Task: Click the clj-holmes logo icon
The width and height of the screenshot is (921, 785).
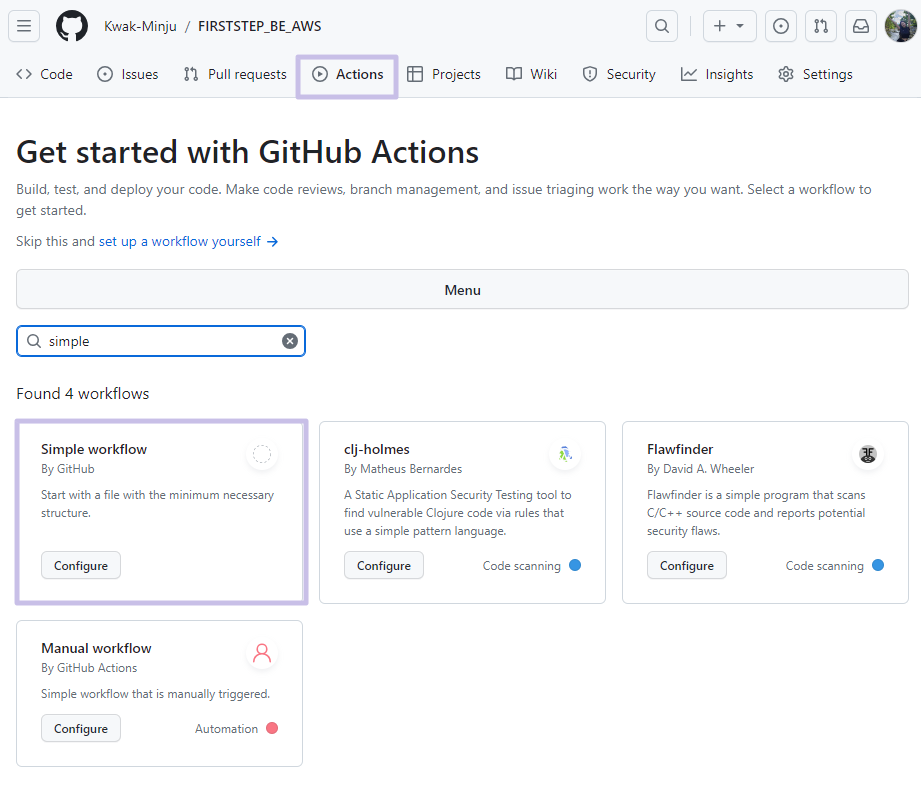Action: click(x=565, y=454)
